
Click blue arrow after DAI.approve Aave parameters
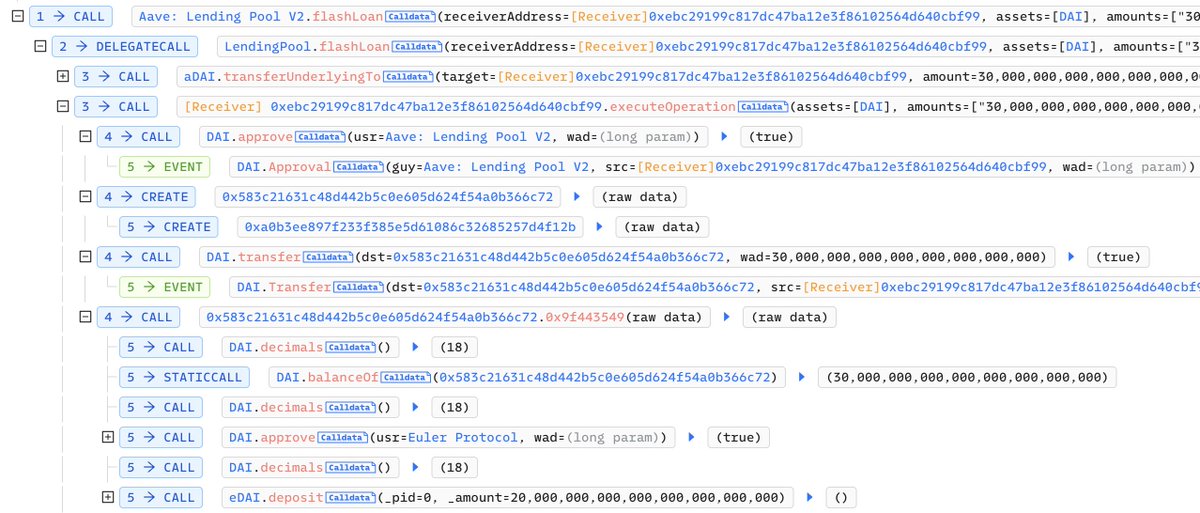click(725, 137)
